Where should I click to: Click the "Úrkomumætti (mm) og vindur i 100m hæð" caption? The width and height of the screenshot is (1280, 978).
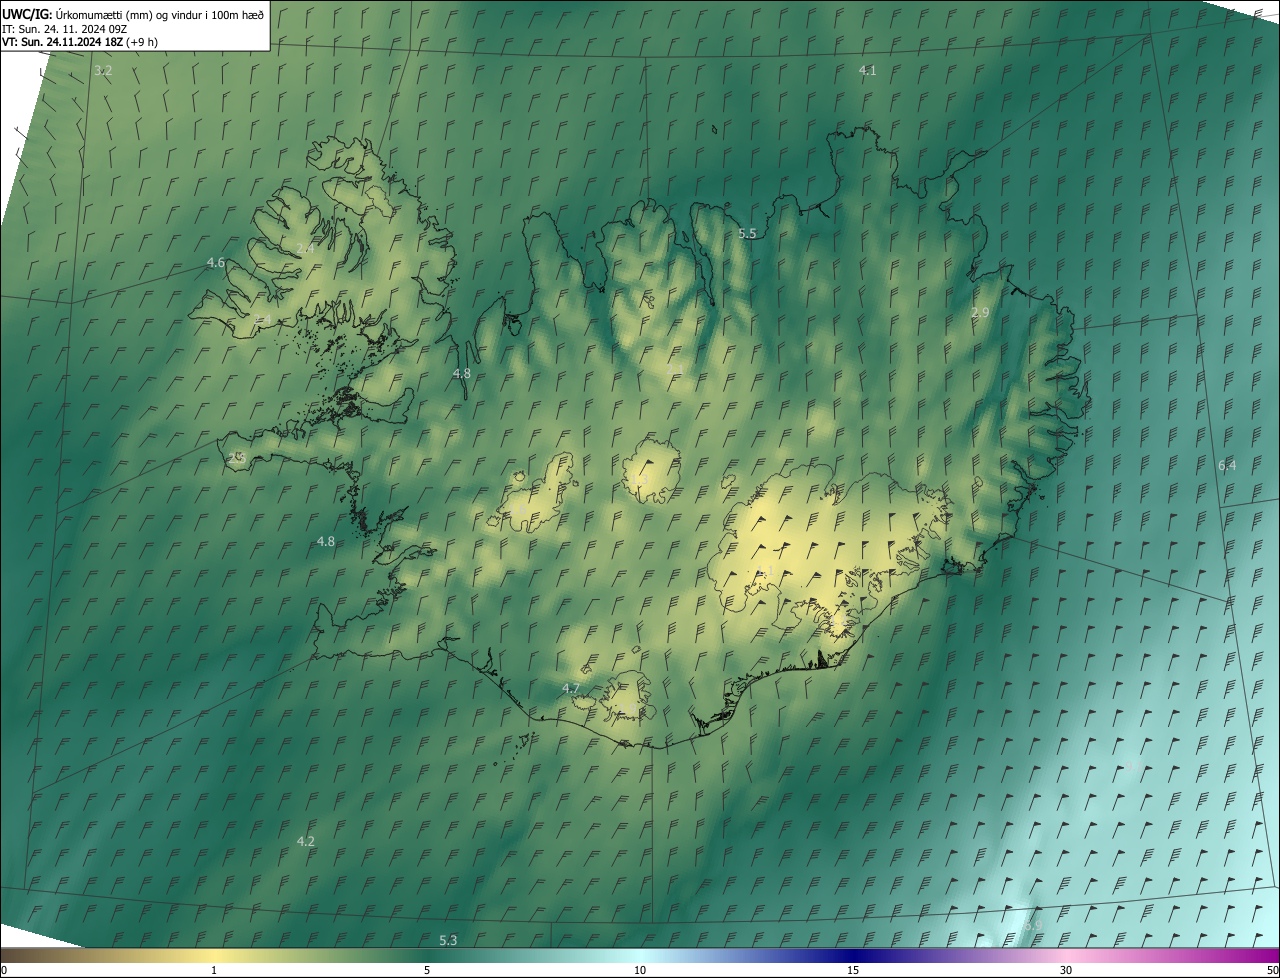coord(160,14)
